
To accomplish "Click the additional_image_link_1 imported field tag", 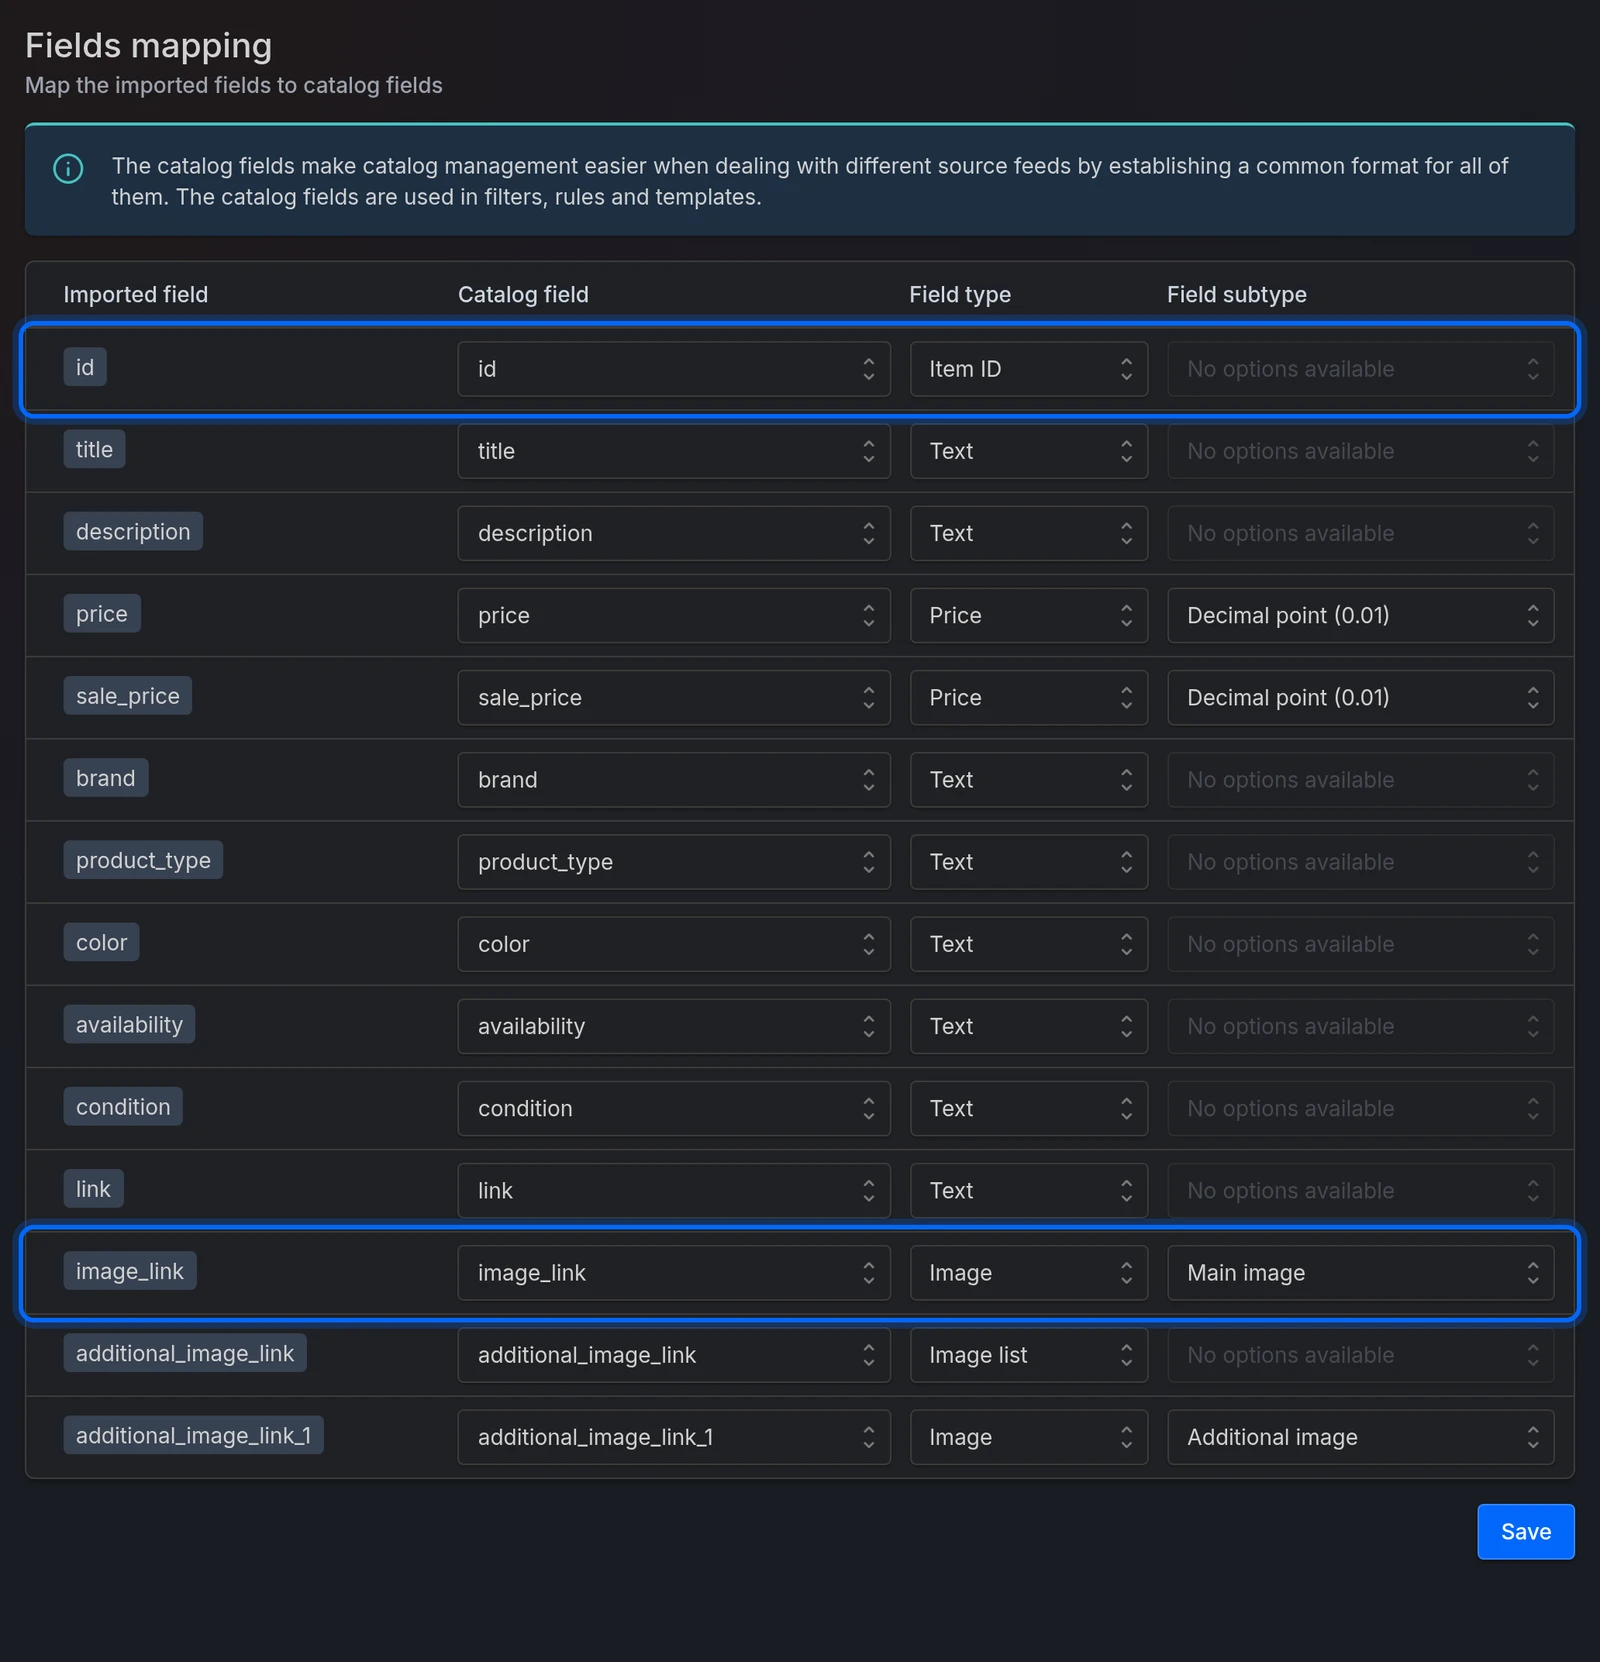I will pos(194,1434).
